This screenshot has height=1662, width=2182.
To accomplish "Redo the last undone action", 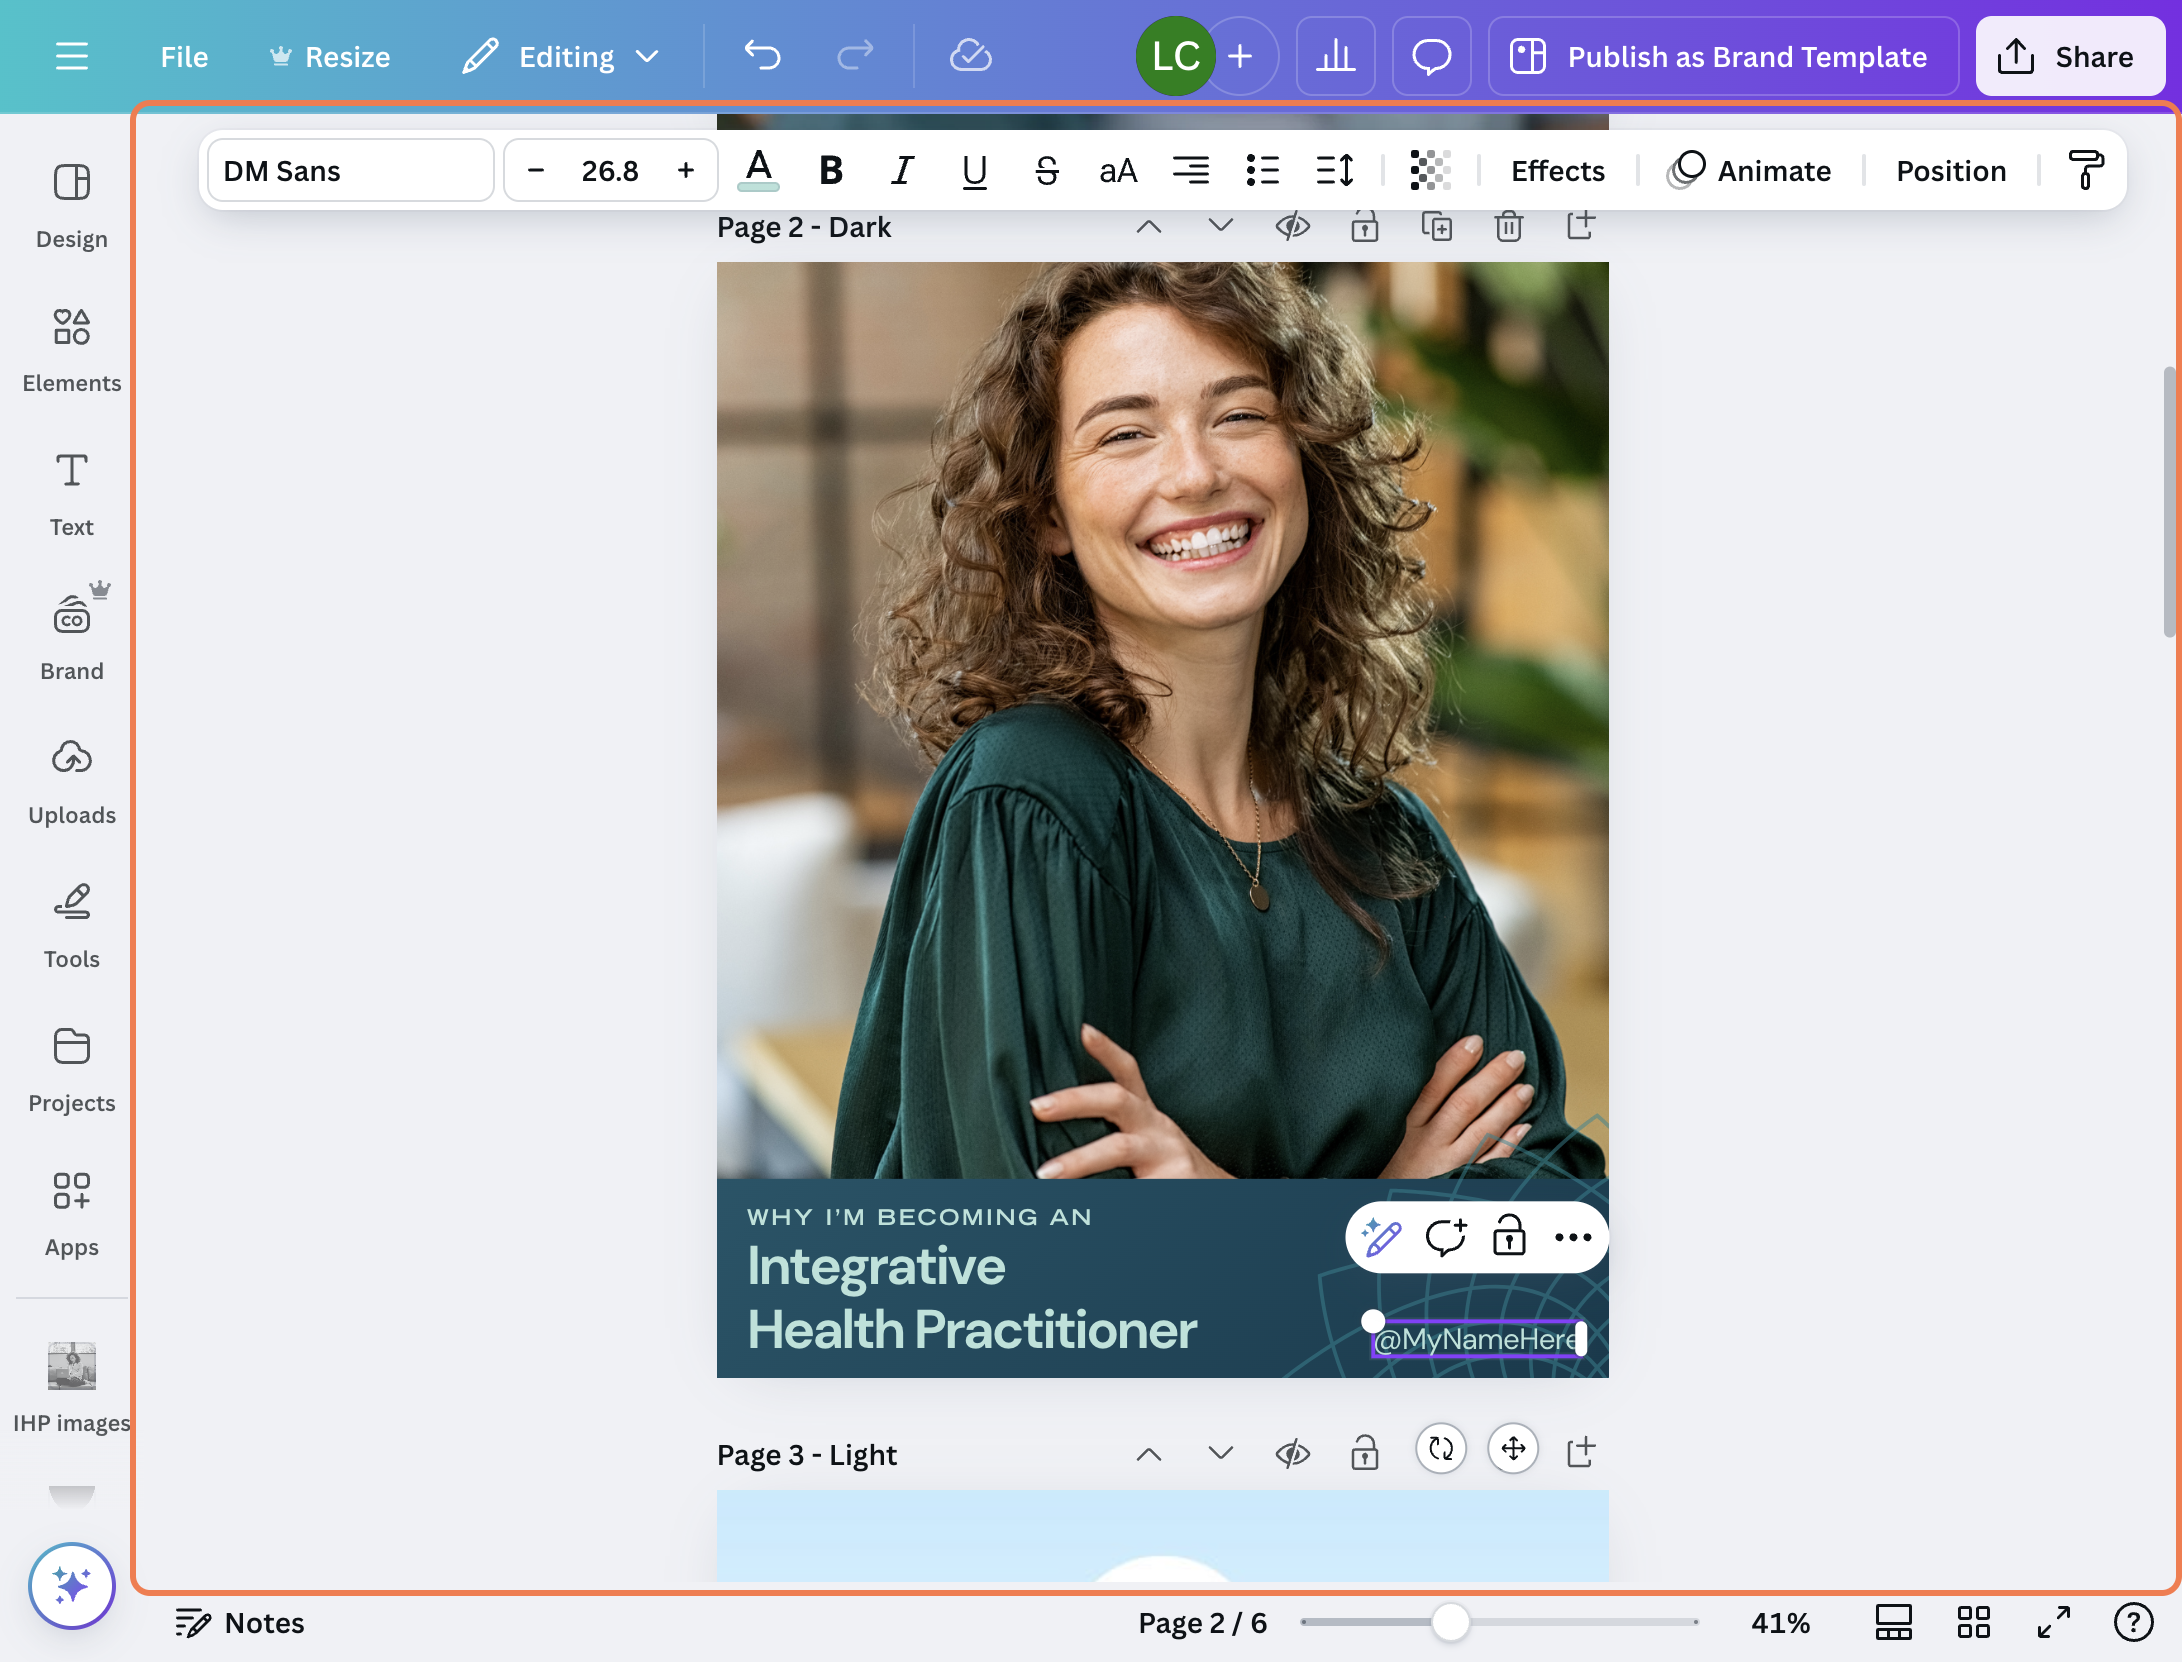I will coord(855,56).
